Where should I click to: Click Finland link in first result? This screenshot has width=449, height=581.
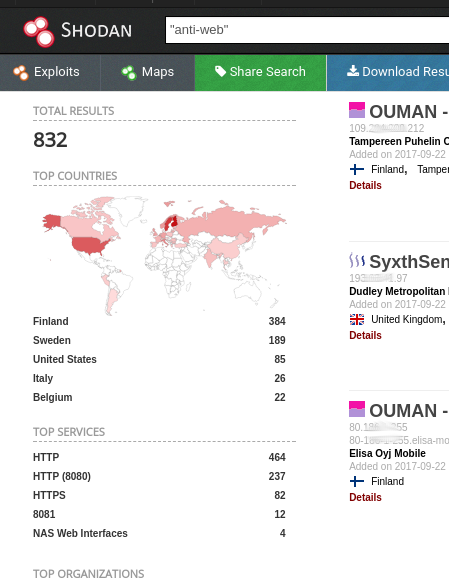[388, 169]
